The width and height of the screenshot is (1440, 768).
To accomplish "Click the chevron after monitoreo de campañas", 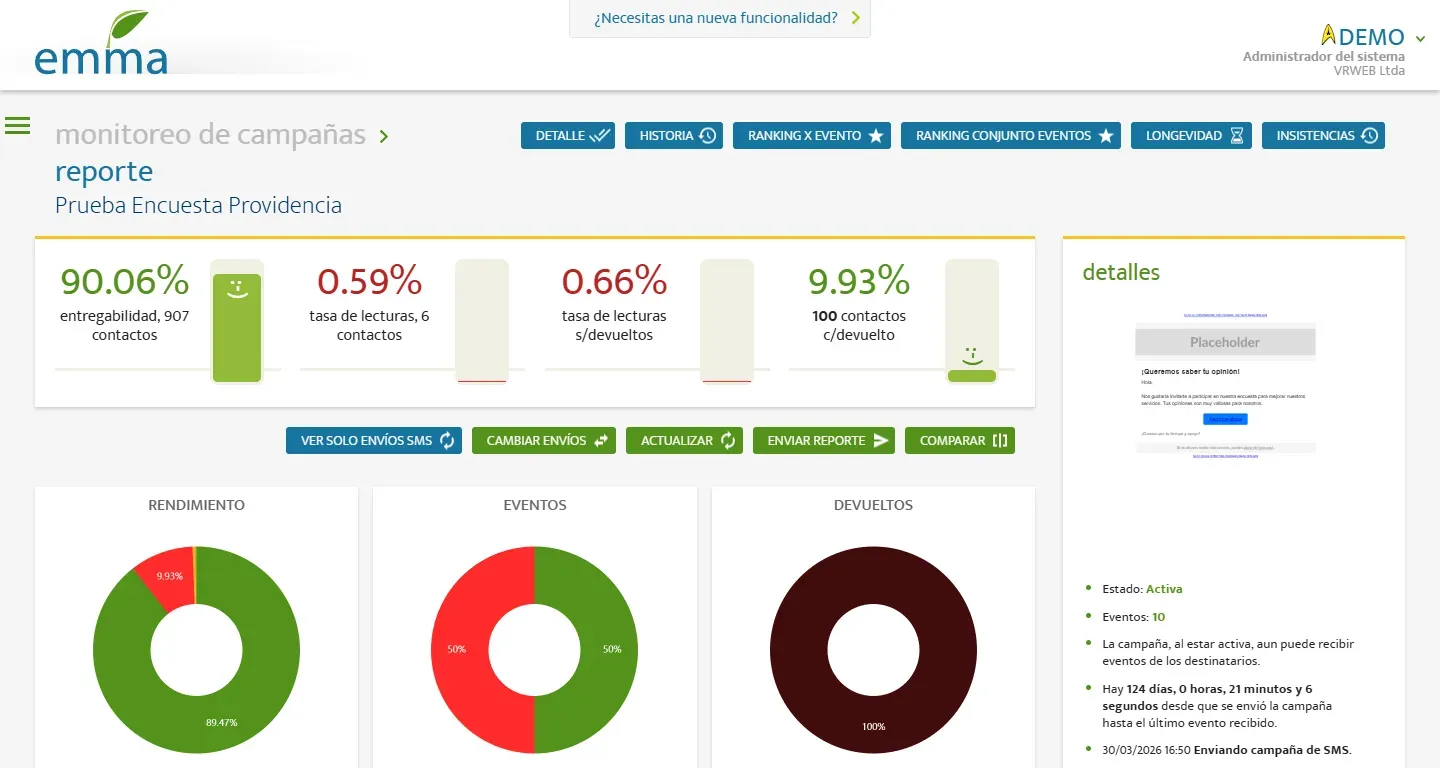I will (384, 136).
